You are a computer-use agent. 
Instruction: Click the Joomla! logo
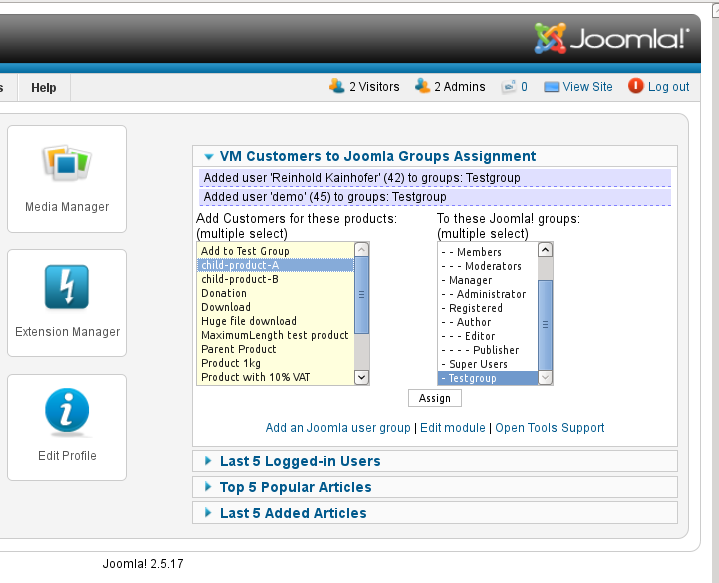coord(612,38)
